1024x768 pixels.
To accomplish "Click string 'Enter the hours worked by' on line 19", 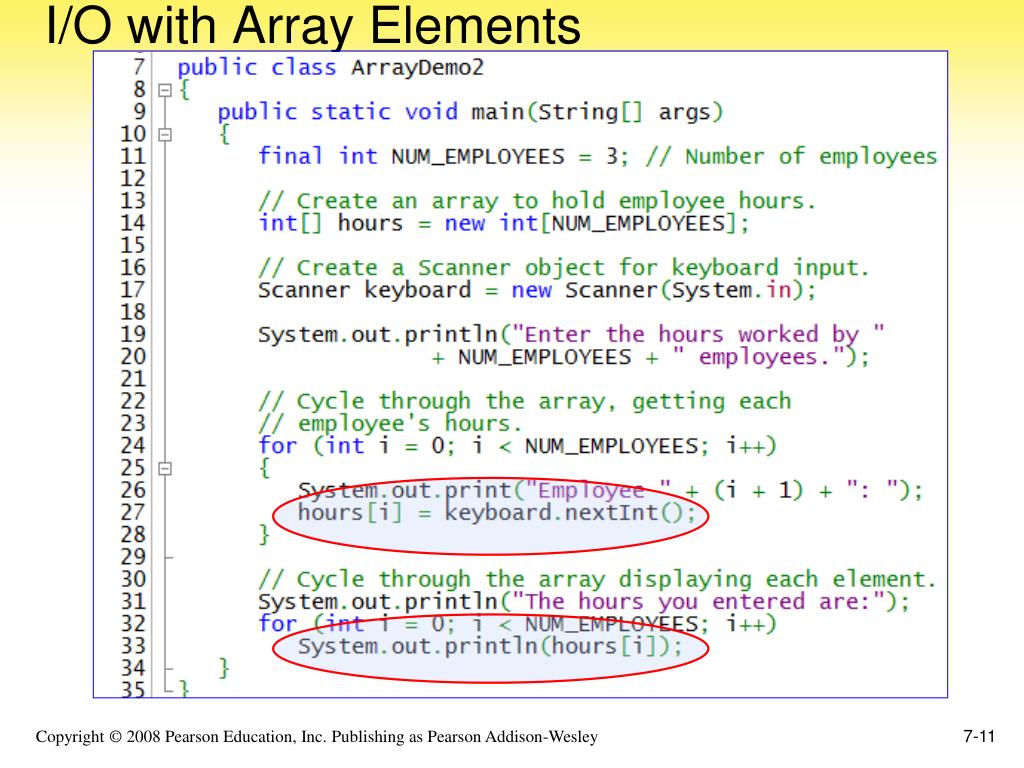I will (x=697, y=334).
